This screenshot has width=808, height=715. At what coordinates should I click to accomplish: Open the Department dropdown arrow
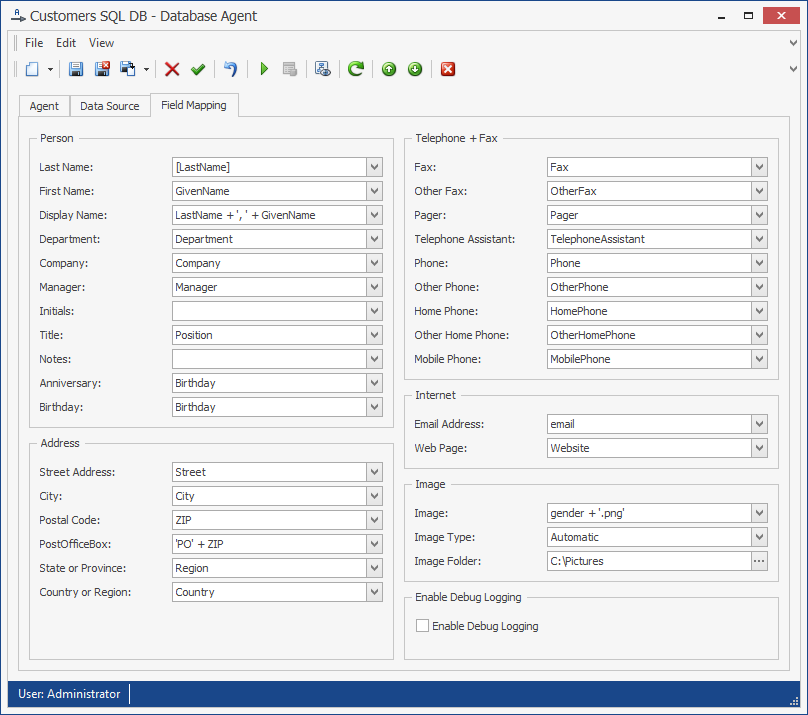click(x=375, y=239)
